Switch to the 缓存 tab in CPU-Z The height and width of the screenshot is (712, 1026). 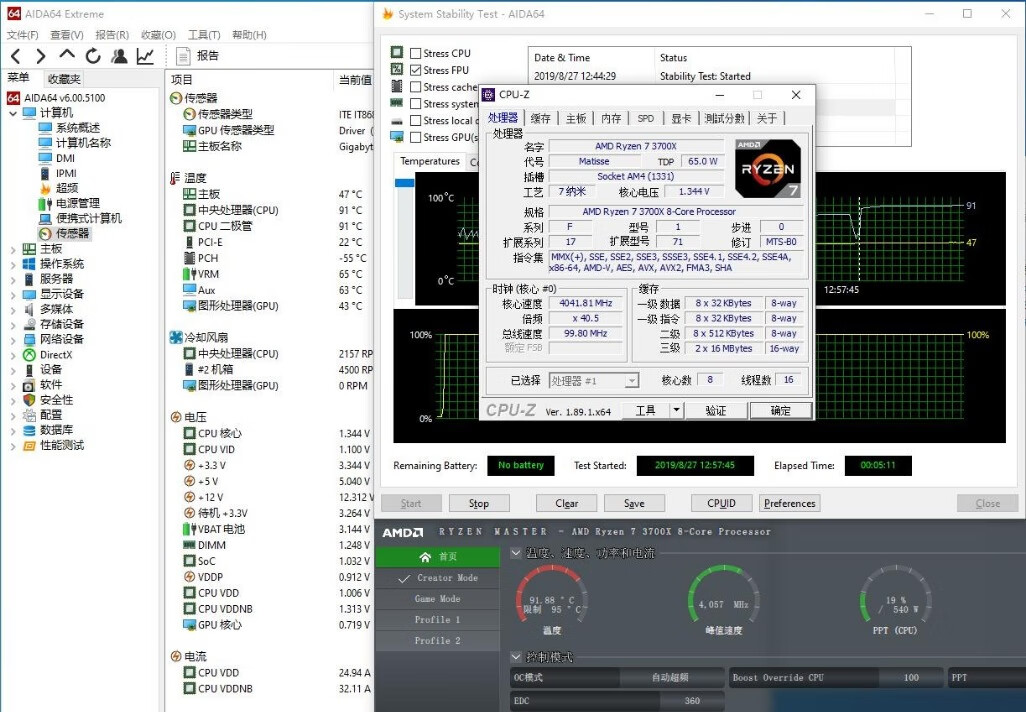[x=540, y=118]
